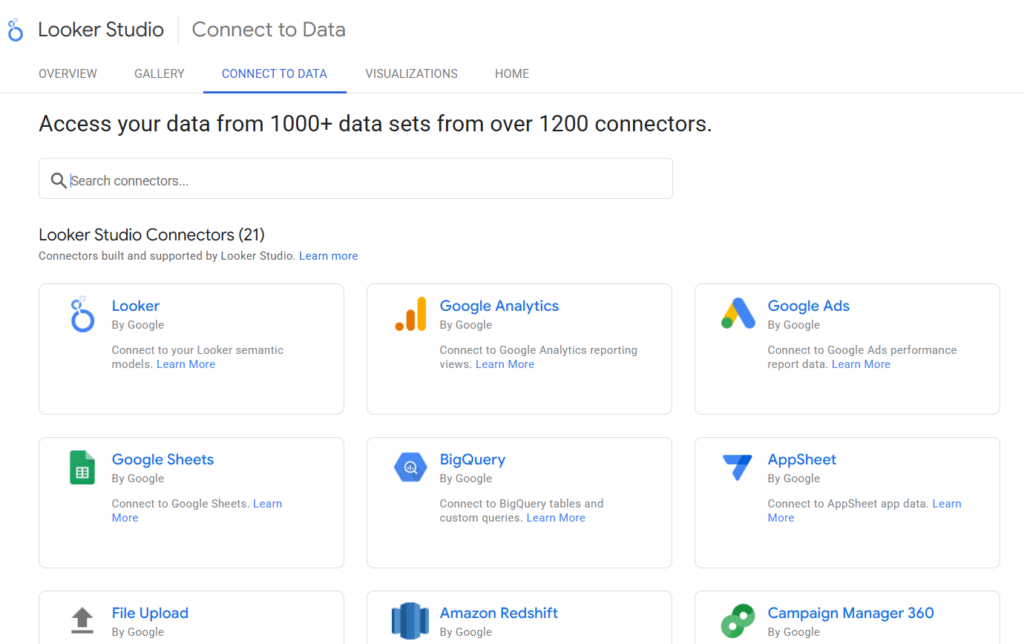Click 'By Google' under File Upload
Image resolution: width=1024 pixels, height=644 pixels.
tap(138, 632)
